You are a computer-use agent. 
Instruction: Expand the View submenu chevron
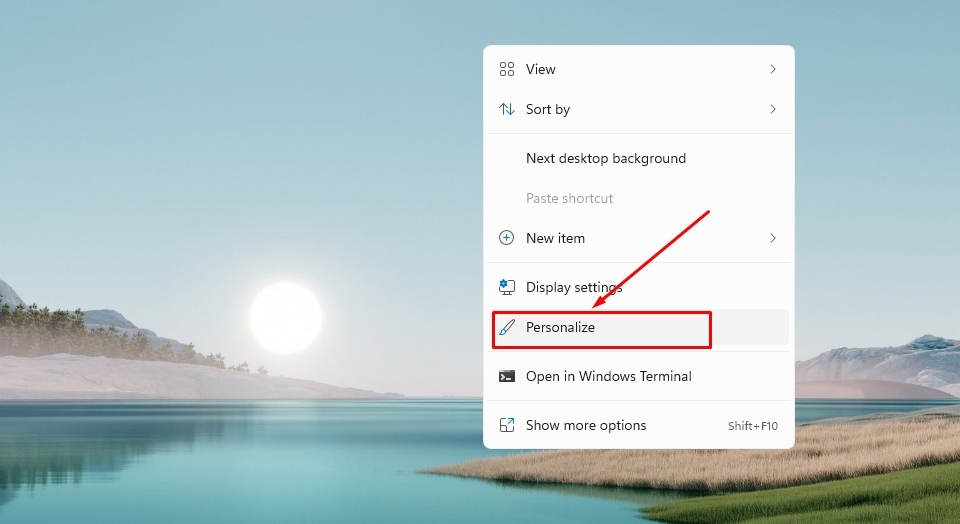coord(773,69)
